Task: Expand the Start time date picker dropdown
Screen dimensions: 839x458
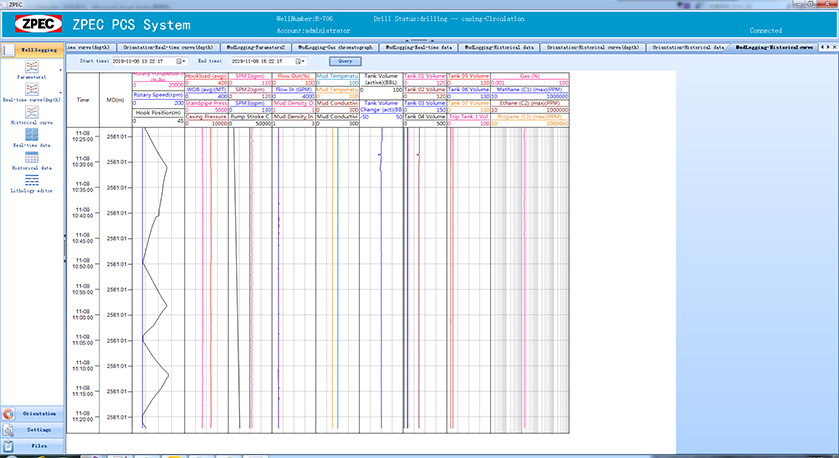Action: [182, 61]
